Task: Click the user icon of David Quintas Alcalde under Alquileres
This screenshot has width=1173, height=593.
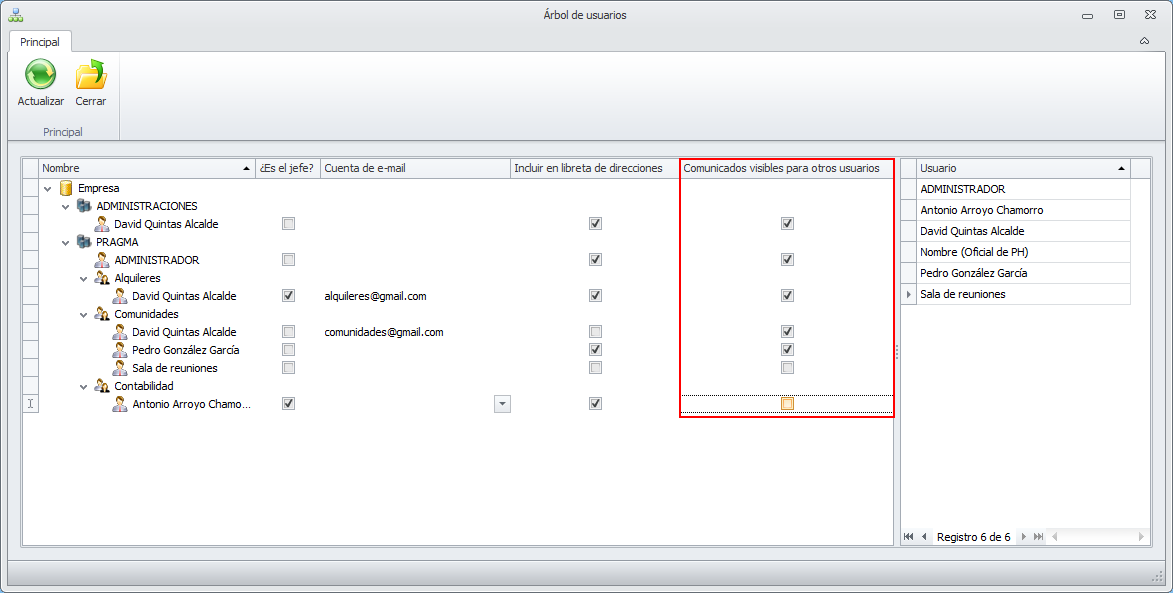Action: [120, 296]
